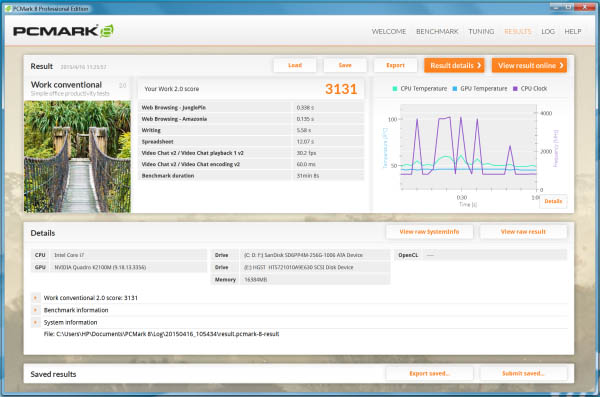
Task: Open the Welcome tab
Action: (389, 31)
